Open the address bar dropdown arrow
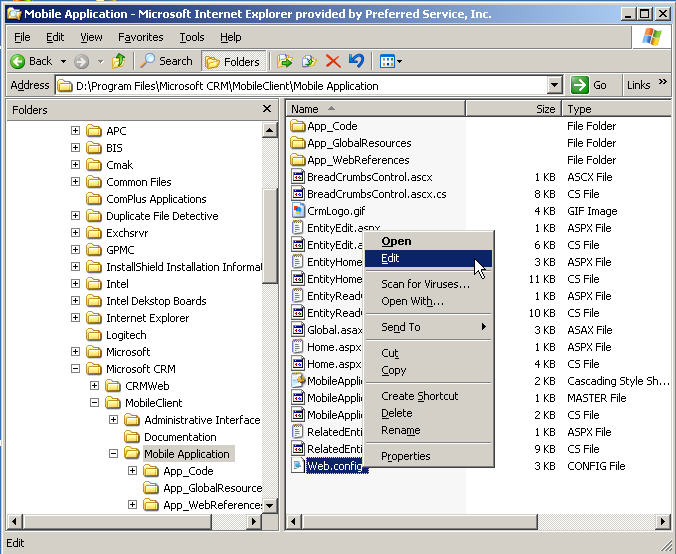 [554, 86]
